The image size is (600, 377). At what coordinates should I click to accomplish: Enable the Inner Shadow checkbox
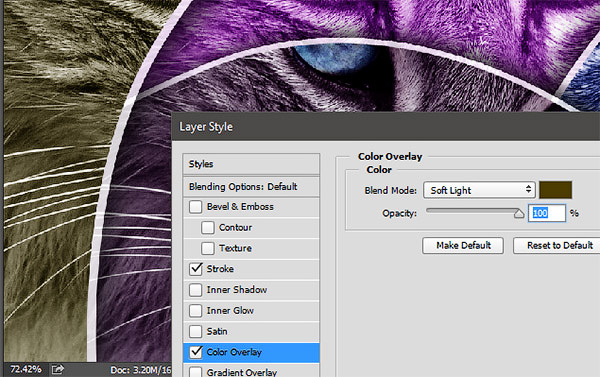tap(196, 290)
